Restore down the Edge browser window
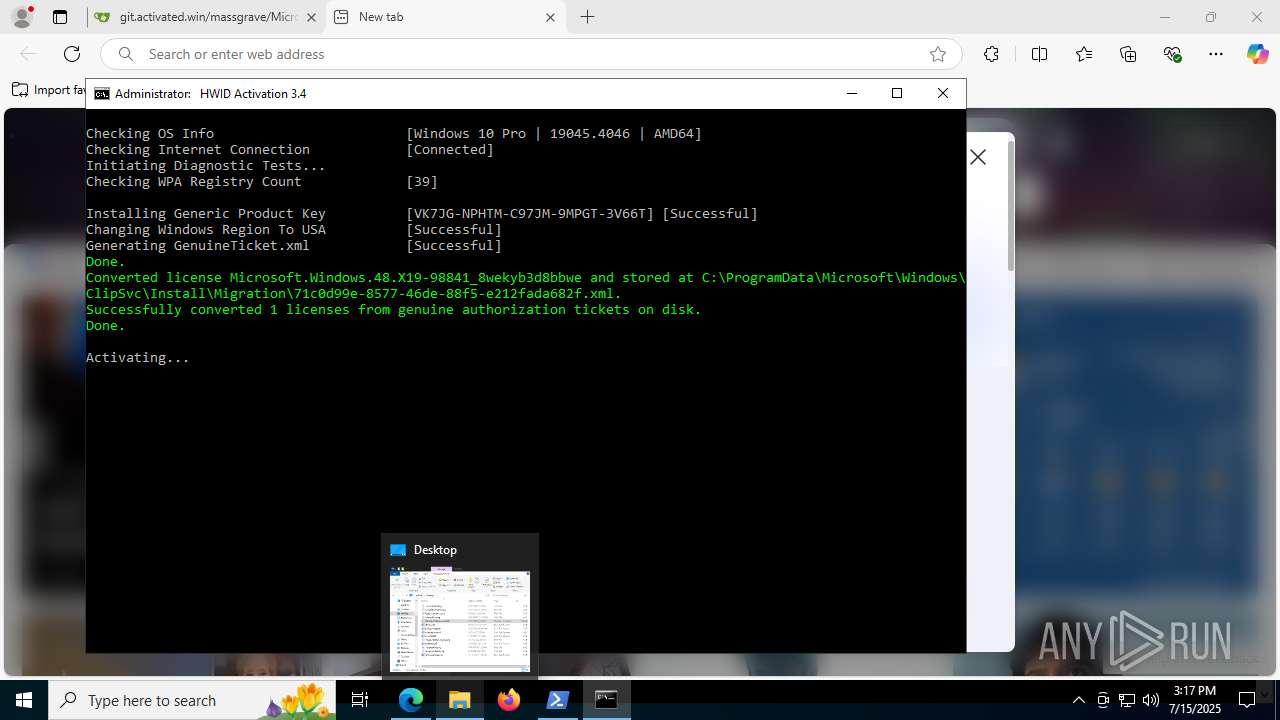Image resolution: width=1280 pixels, height=720 pixels. click(x=1211, y=17)
